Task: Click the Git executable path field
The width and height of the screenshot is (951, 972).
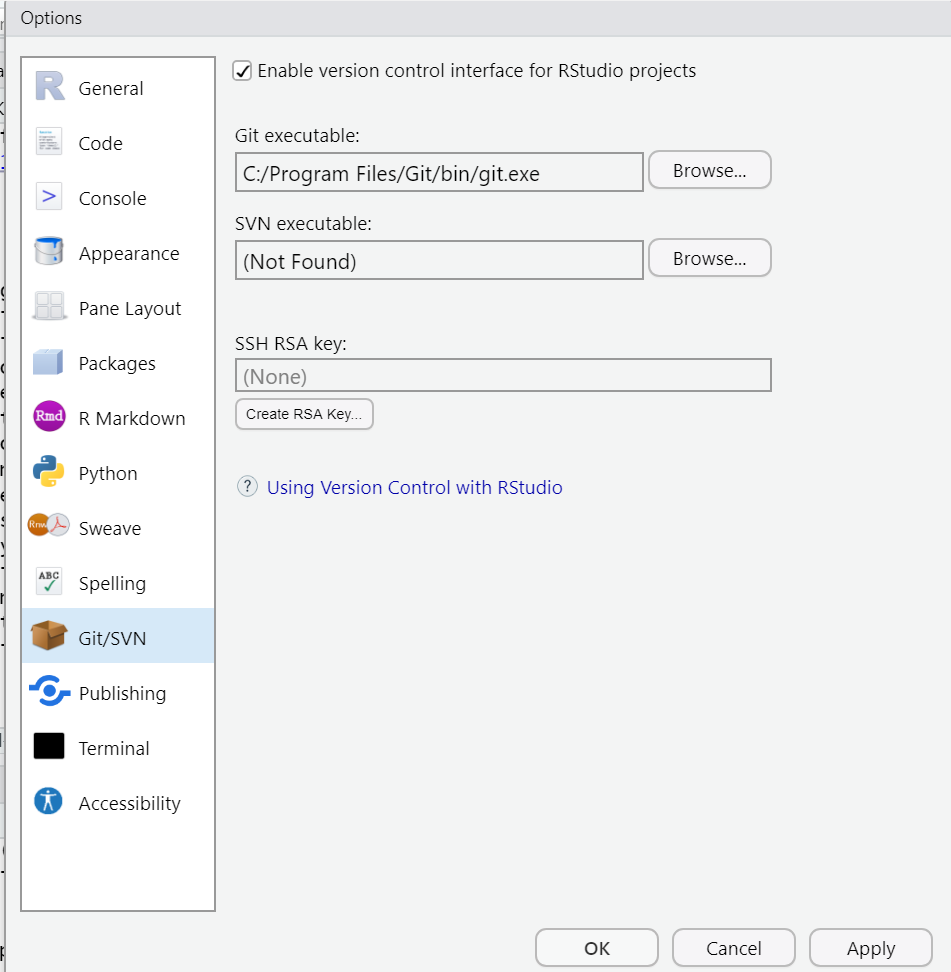Action: (x=439, y=172)
